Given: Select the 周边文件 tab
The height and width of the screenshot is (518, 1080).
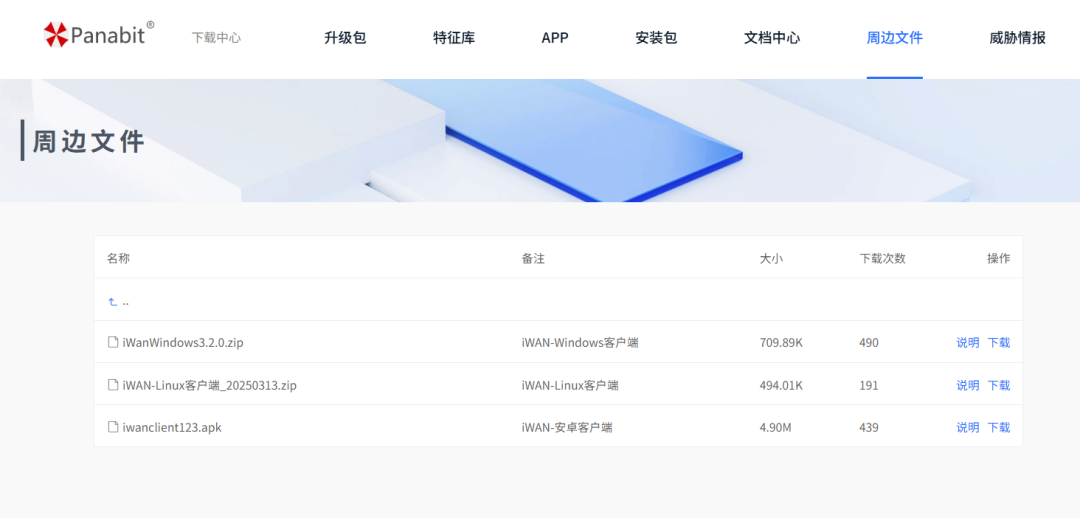Looking at the screenshot, I should pos(895,38).
